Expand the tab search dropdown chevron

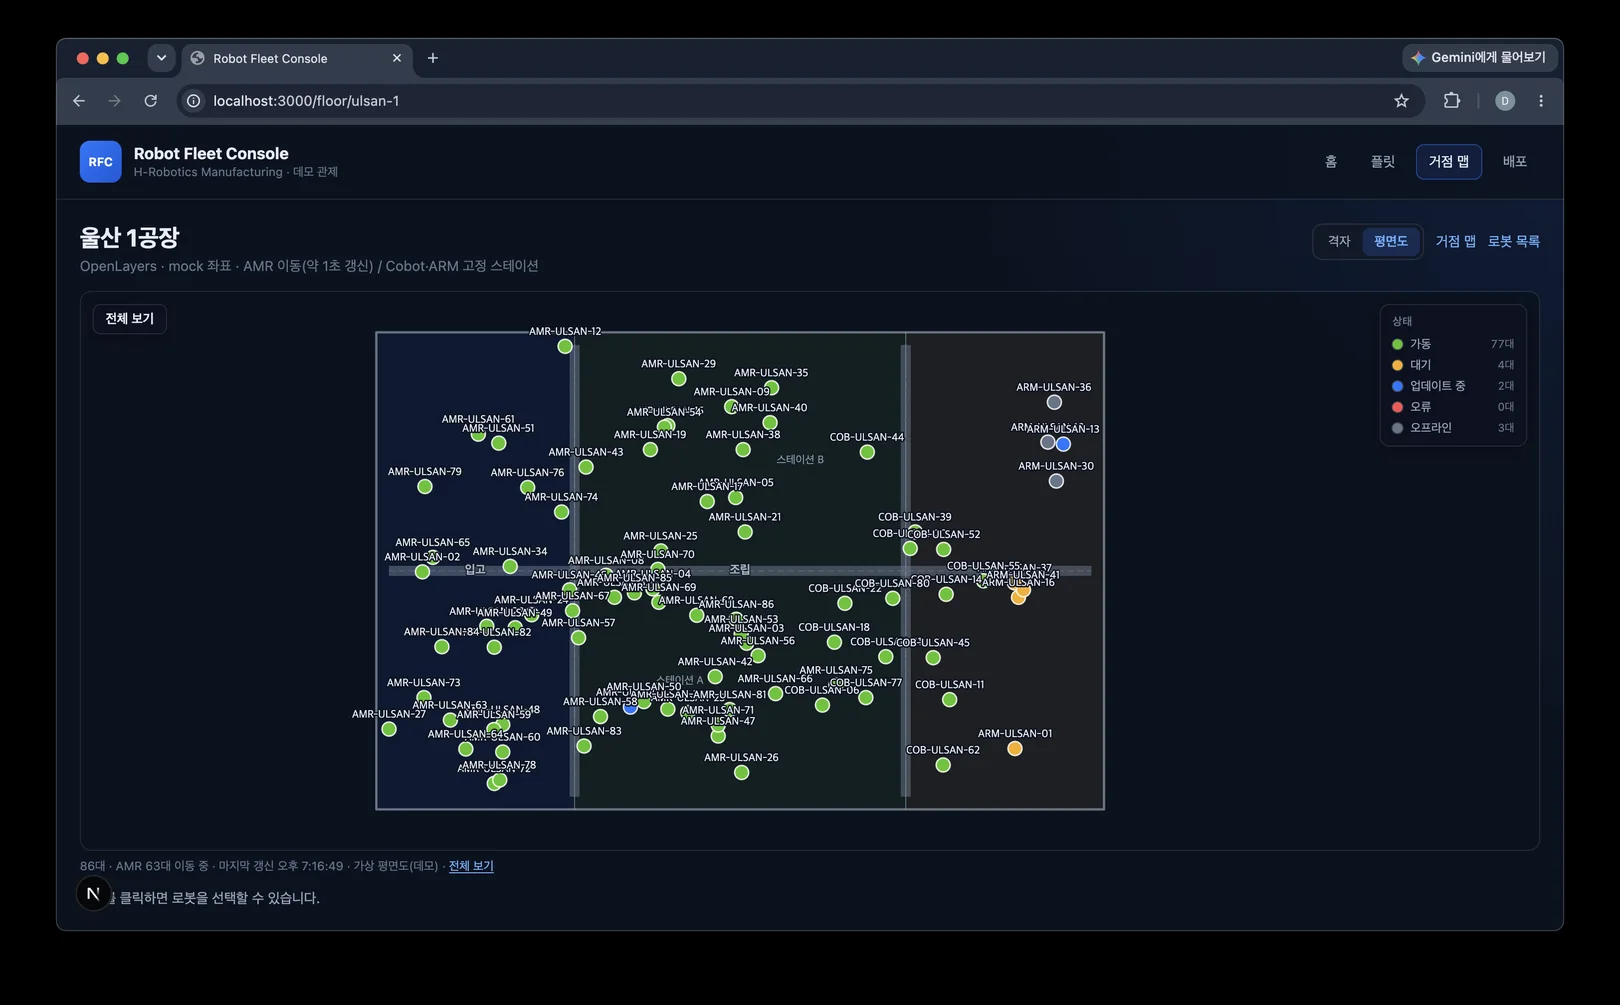pos(161,58)
